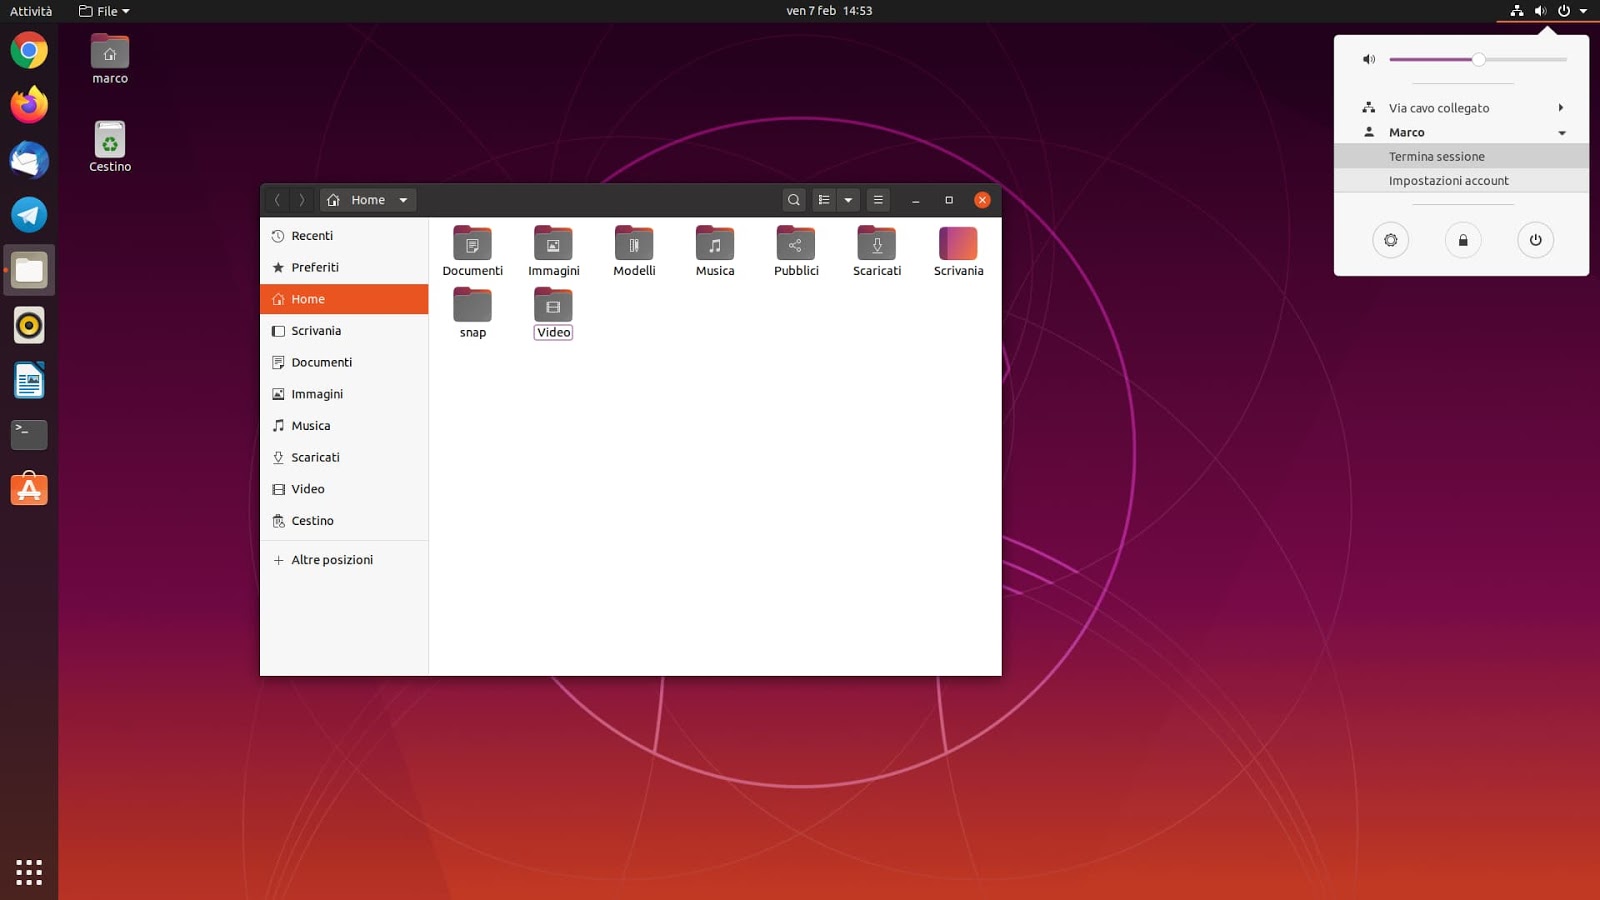Launch Firefox from the dock
Viewport: 1600px width, 900px height.
[x=29, y=105]
